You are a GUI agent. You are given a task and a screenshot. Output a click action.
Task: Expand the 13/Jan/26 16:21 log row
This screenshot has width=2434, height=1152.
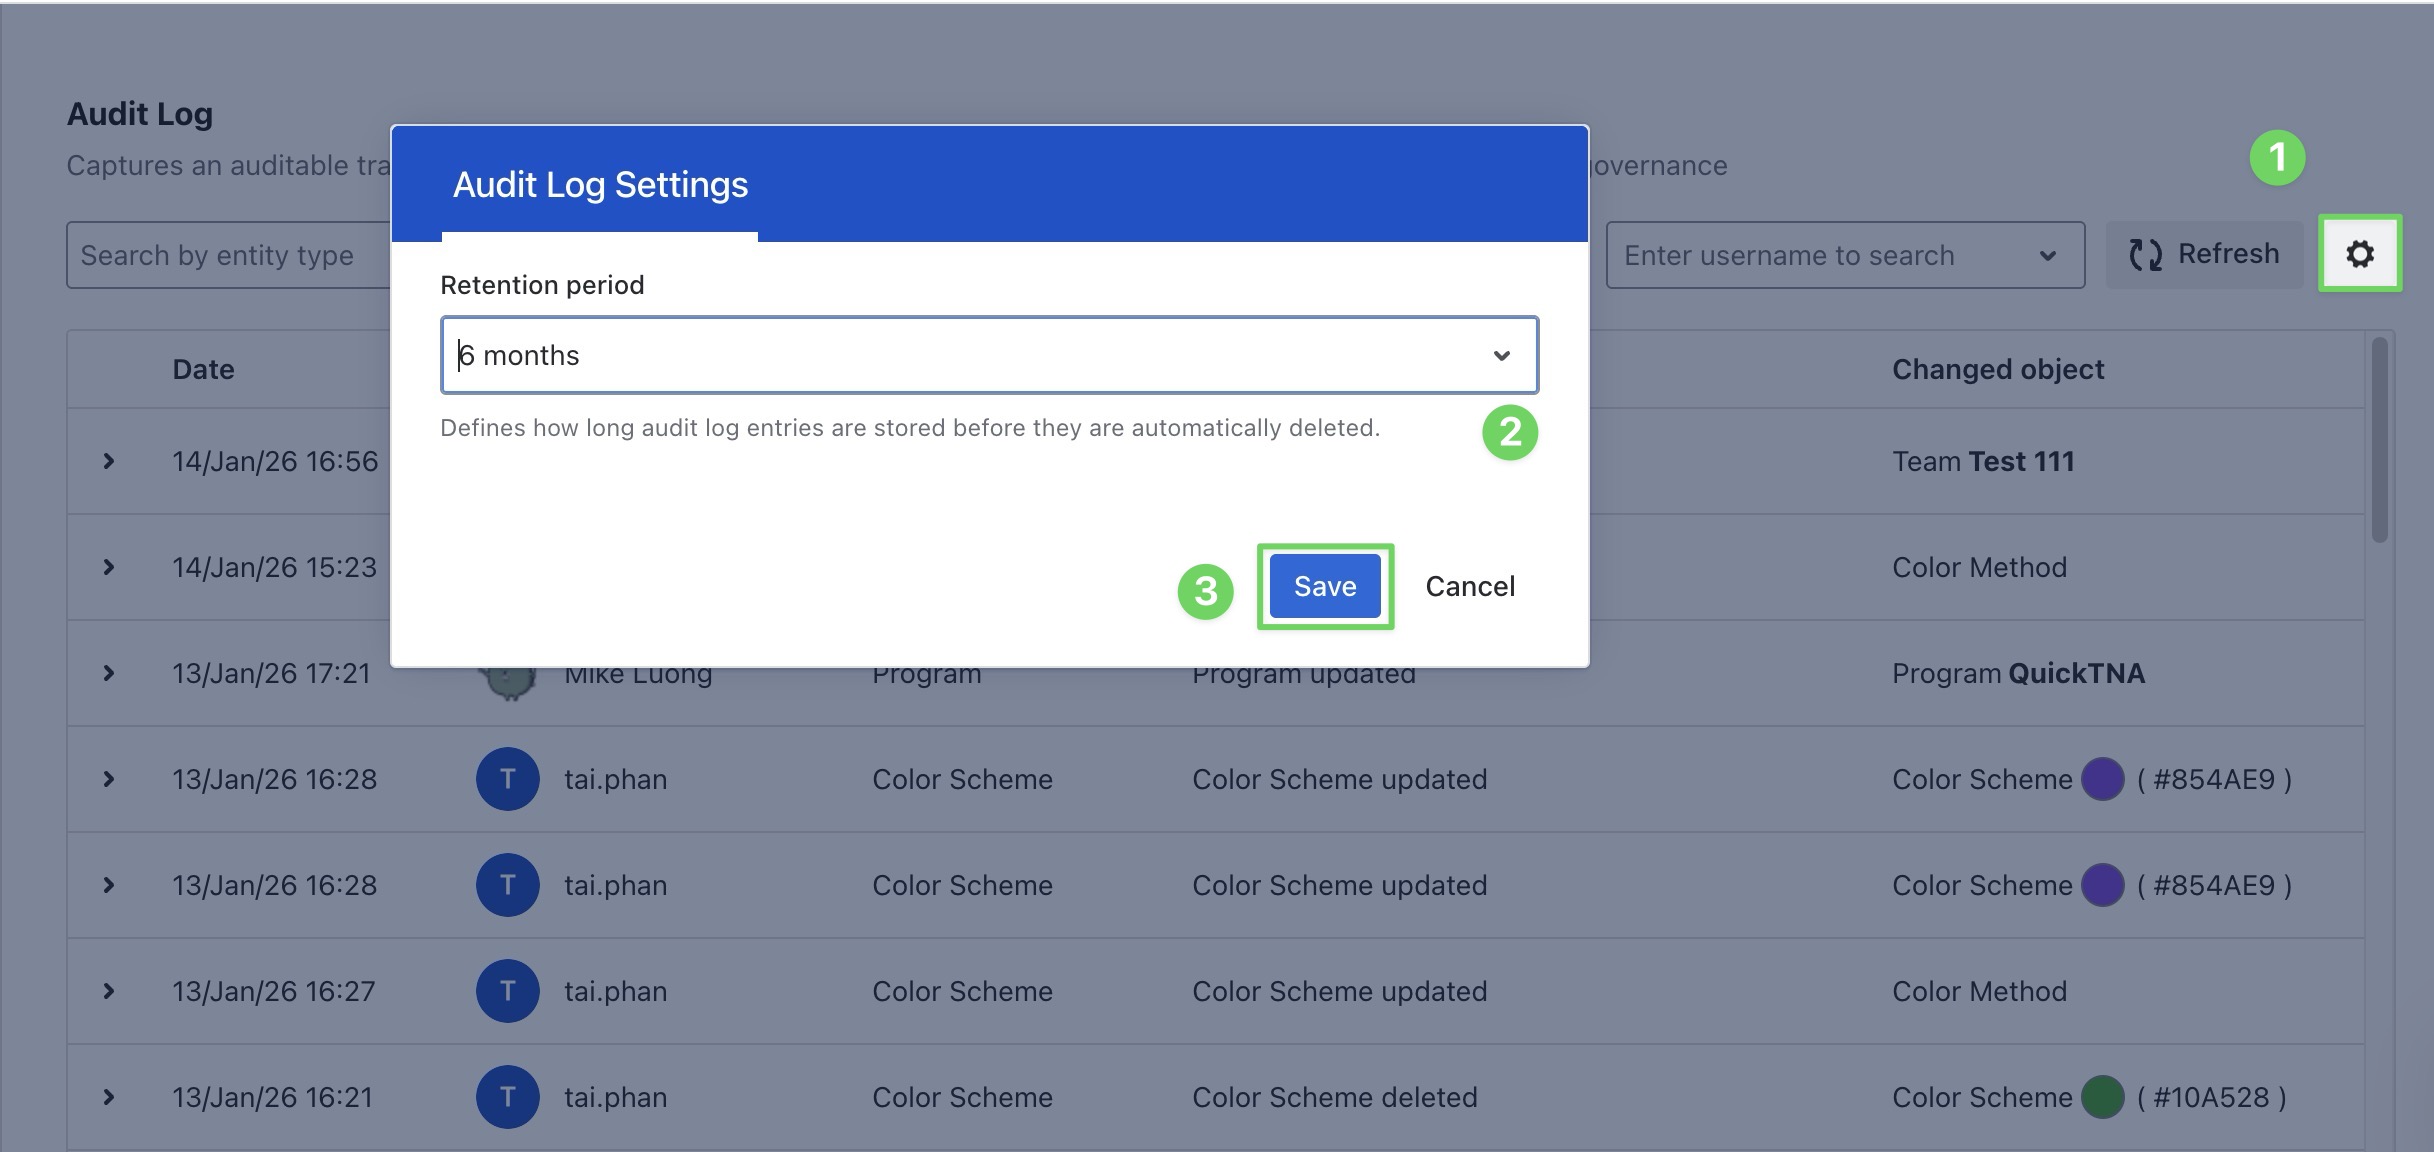pos(109,1097)
